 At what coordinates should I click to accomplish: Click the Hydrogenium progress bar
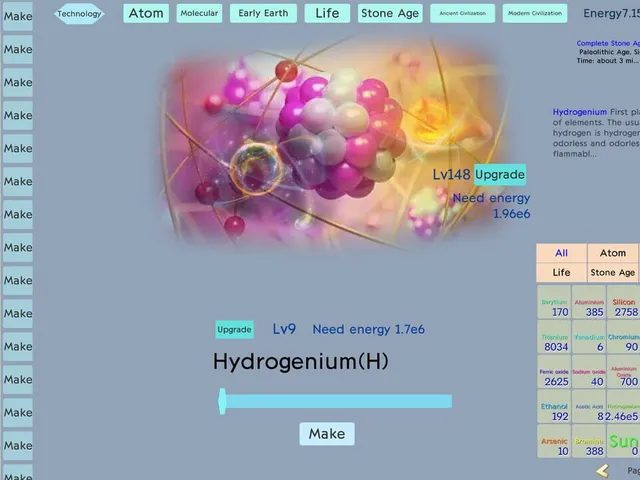335,401
